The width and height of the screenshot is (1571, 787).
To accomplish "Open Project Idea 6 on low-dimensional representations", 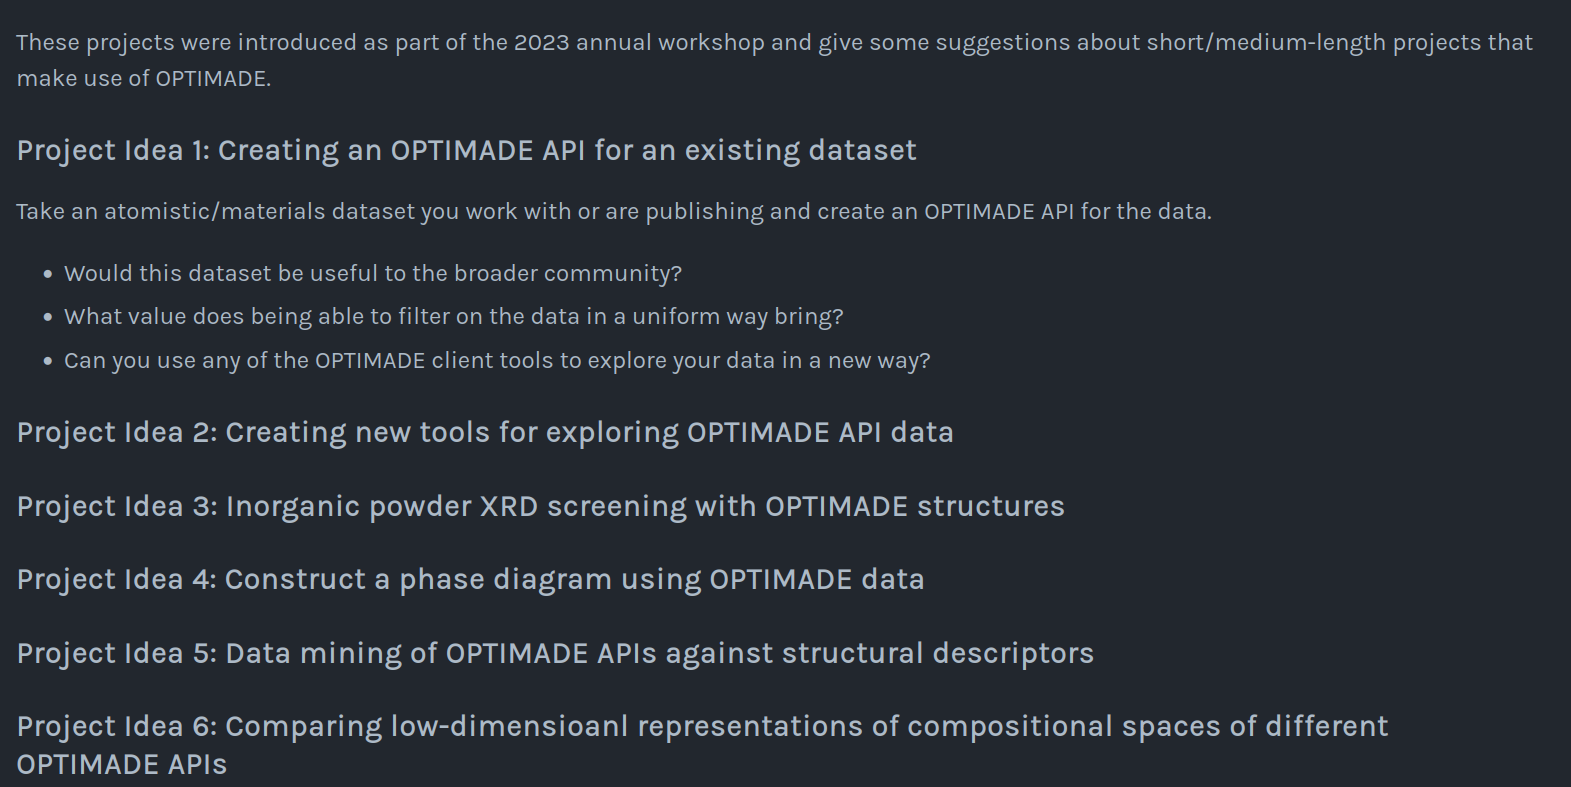I will click(x=702, y=745).
